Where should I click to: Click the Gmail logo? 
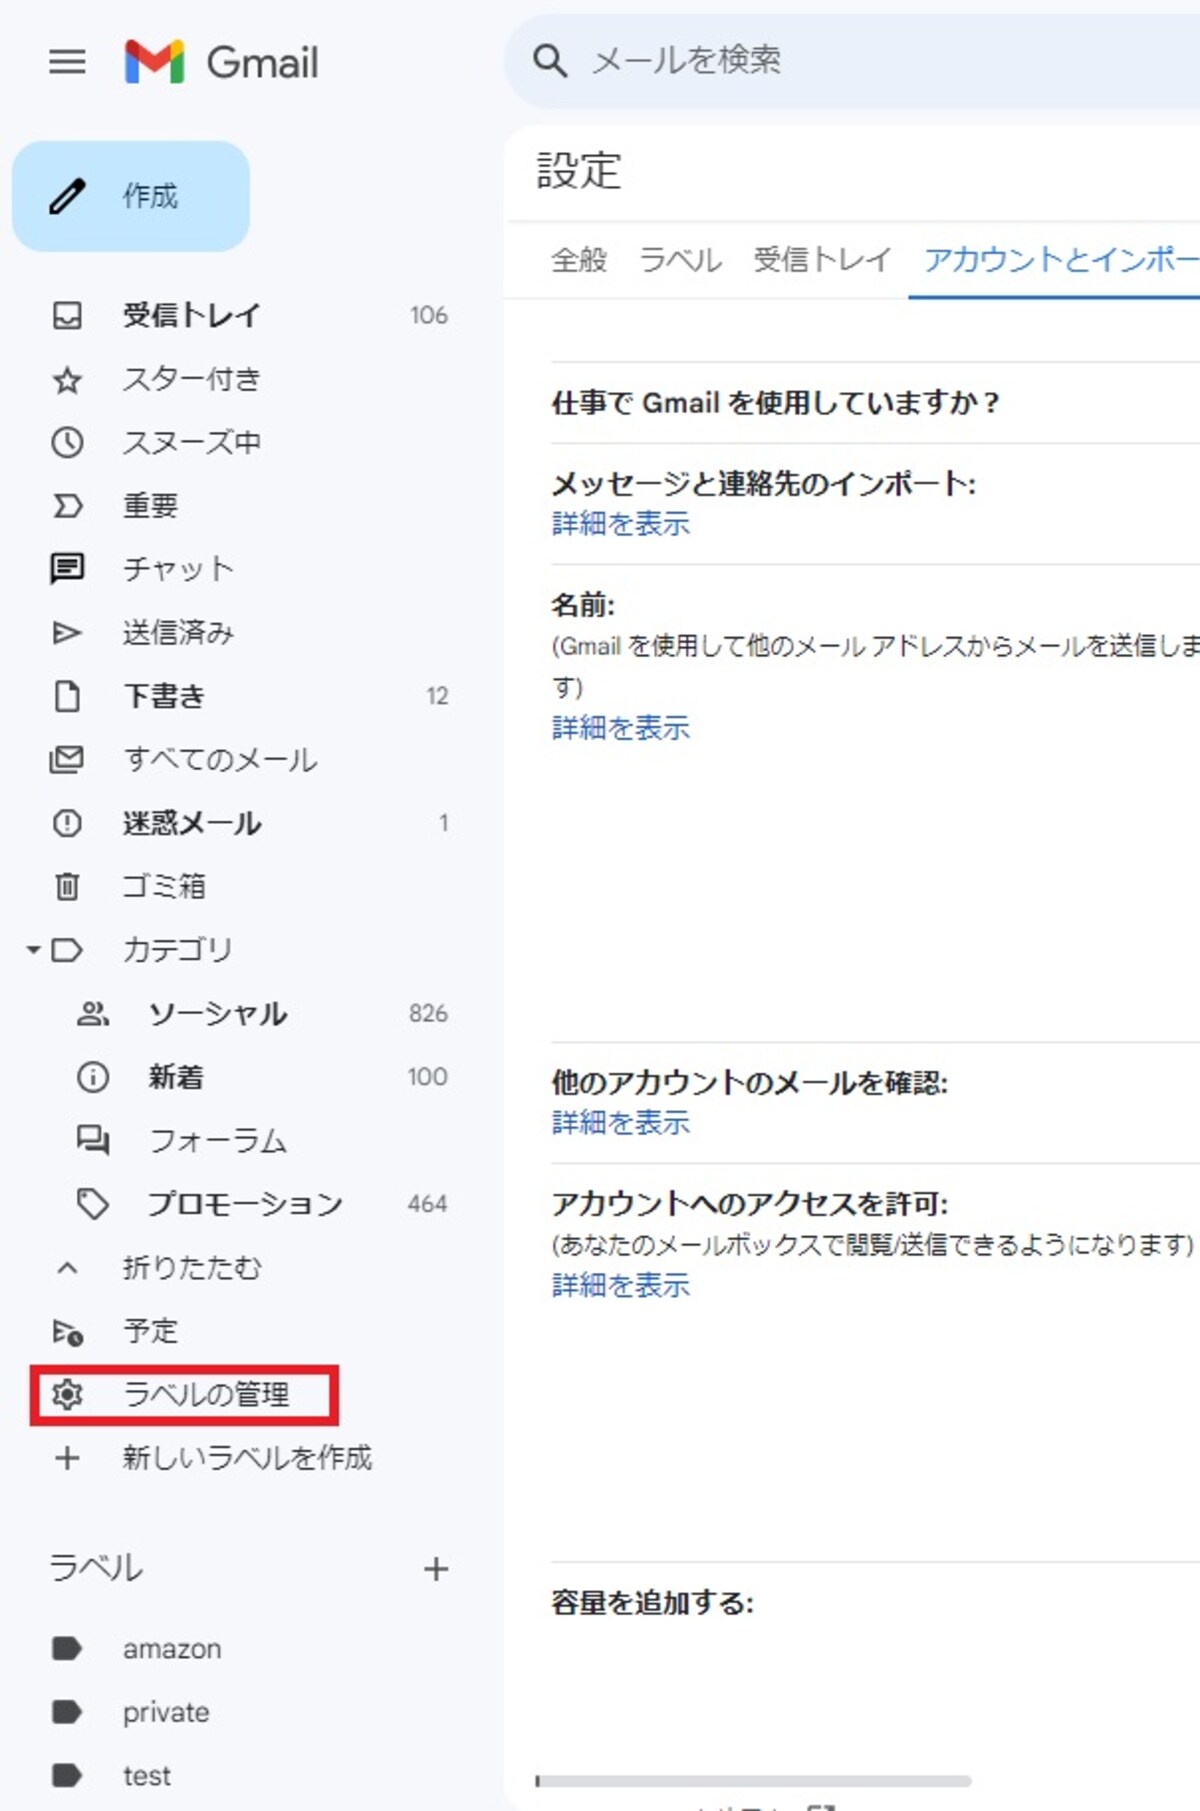[x=221, y=62]
